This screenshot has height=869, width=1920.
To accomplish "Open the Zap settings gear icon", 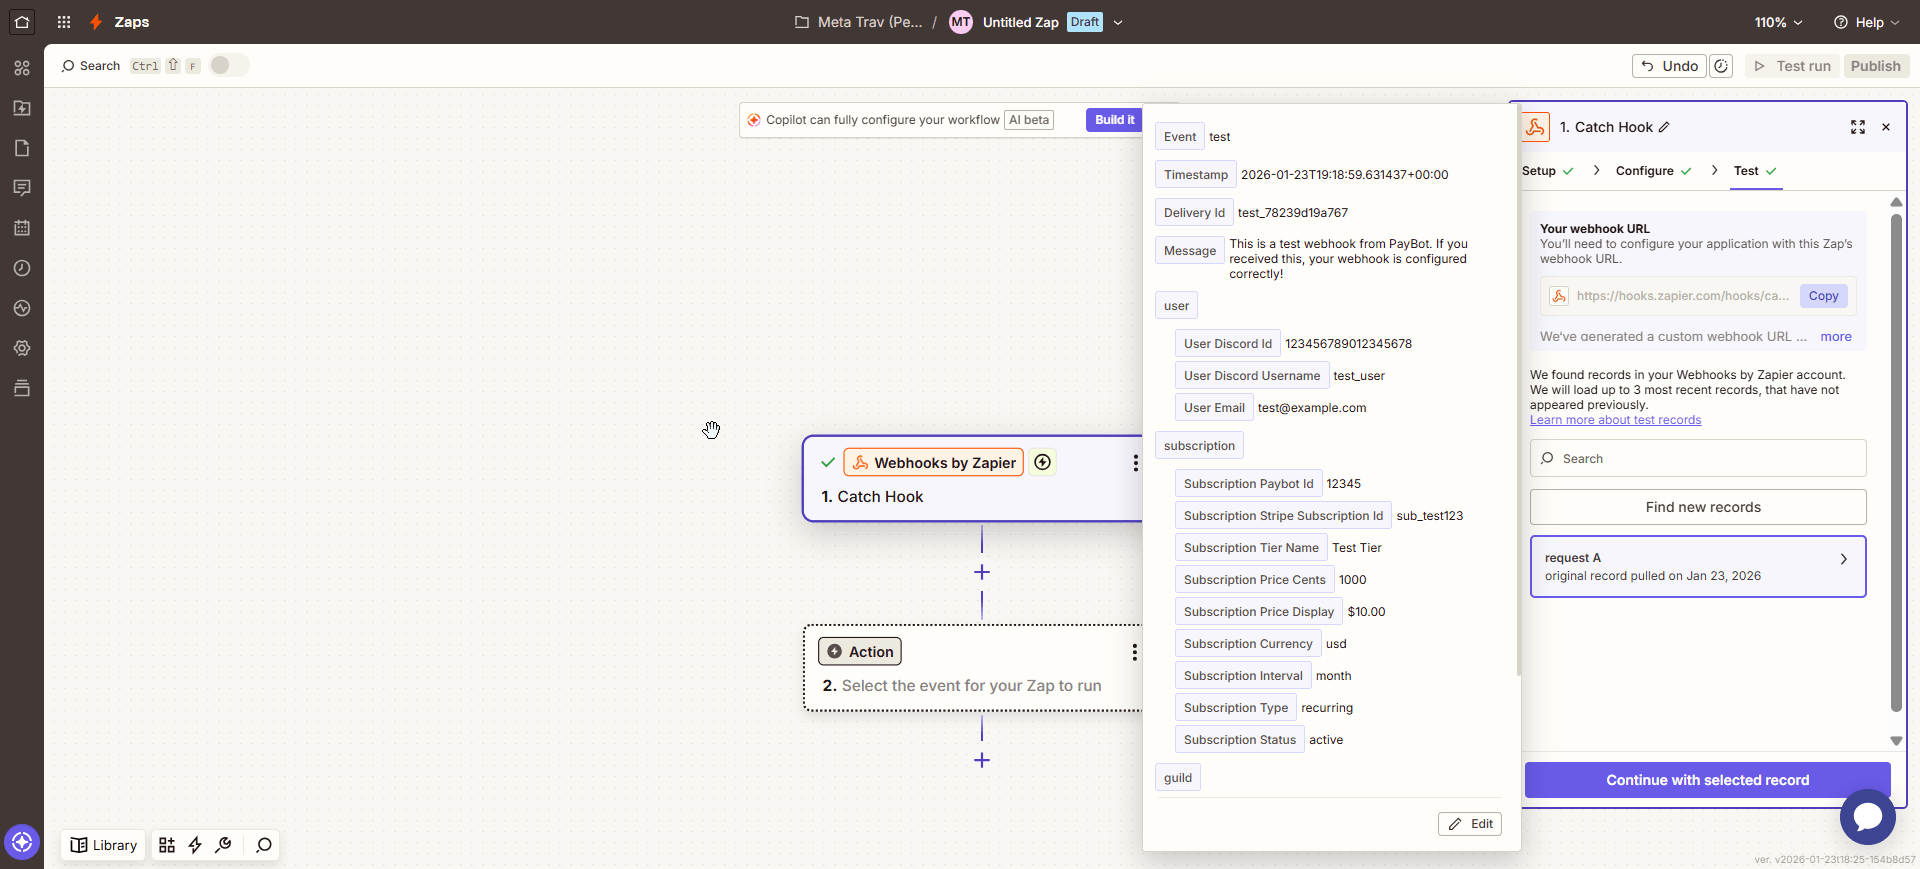I will click(x=22, y=348).
